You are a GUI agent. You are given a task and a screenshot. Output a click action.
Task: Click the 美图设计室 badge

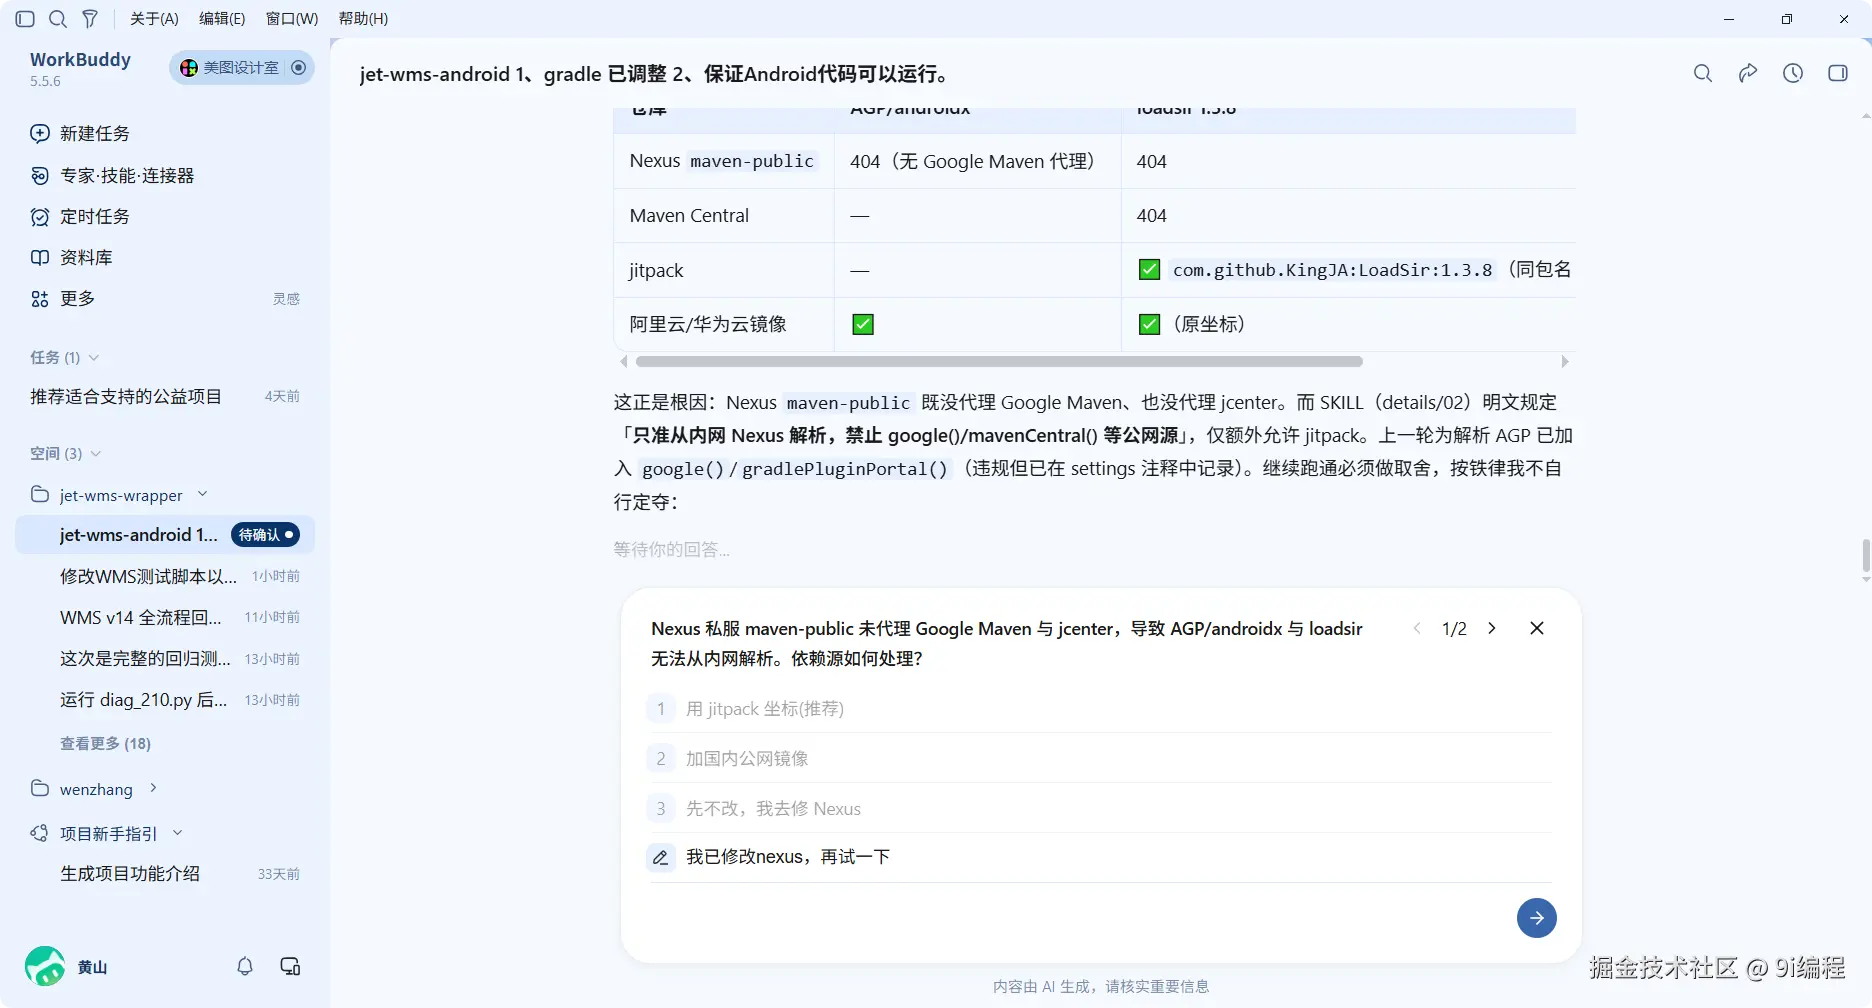click(x=241, y=68)
